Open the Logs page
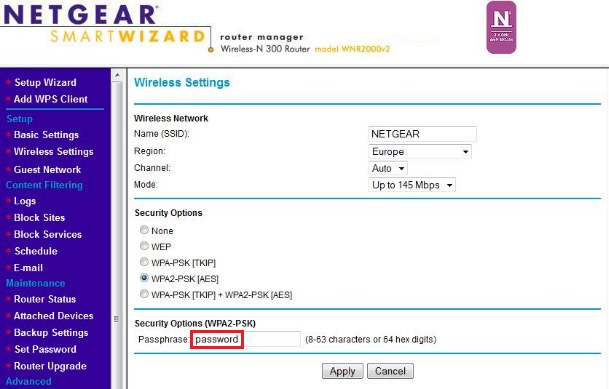 coord(25,201)
